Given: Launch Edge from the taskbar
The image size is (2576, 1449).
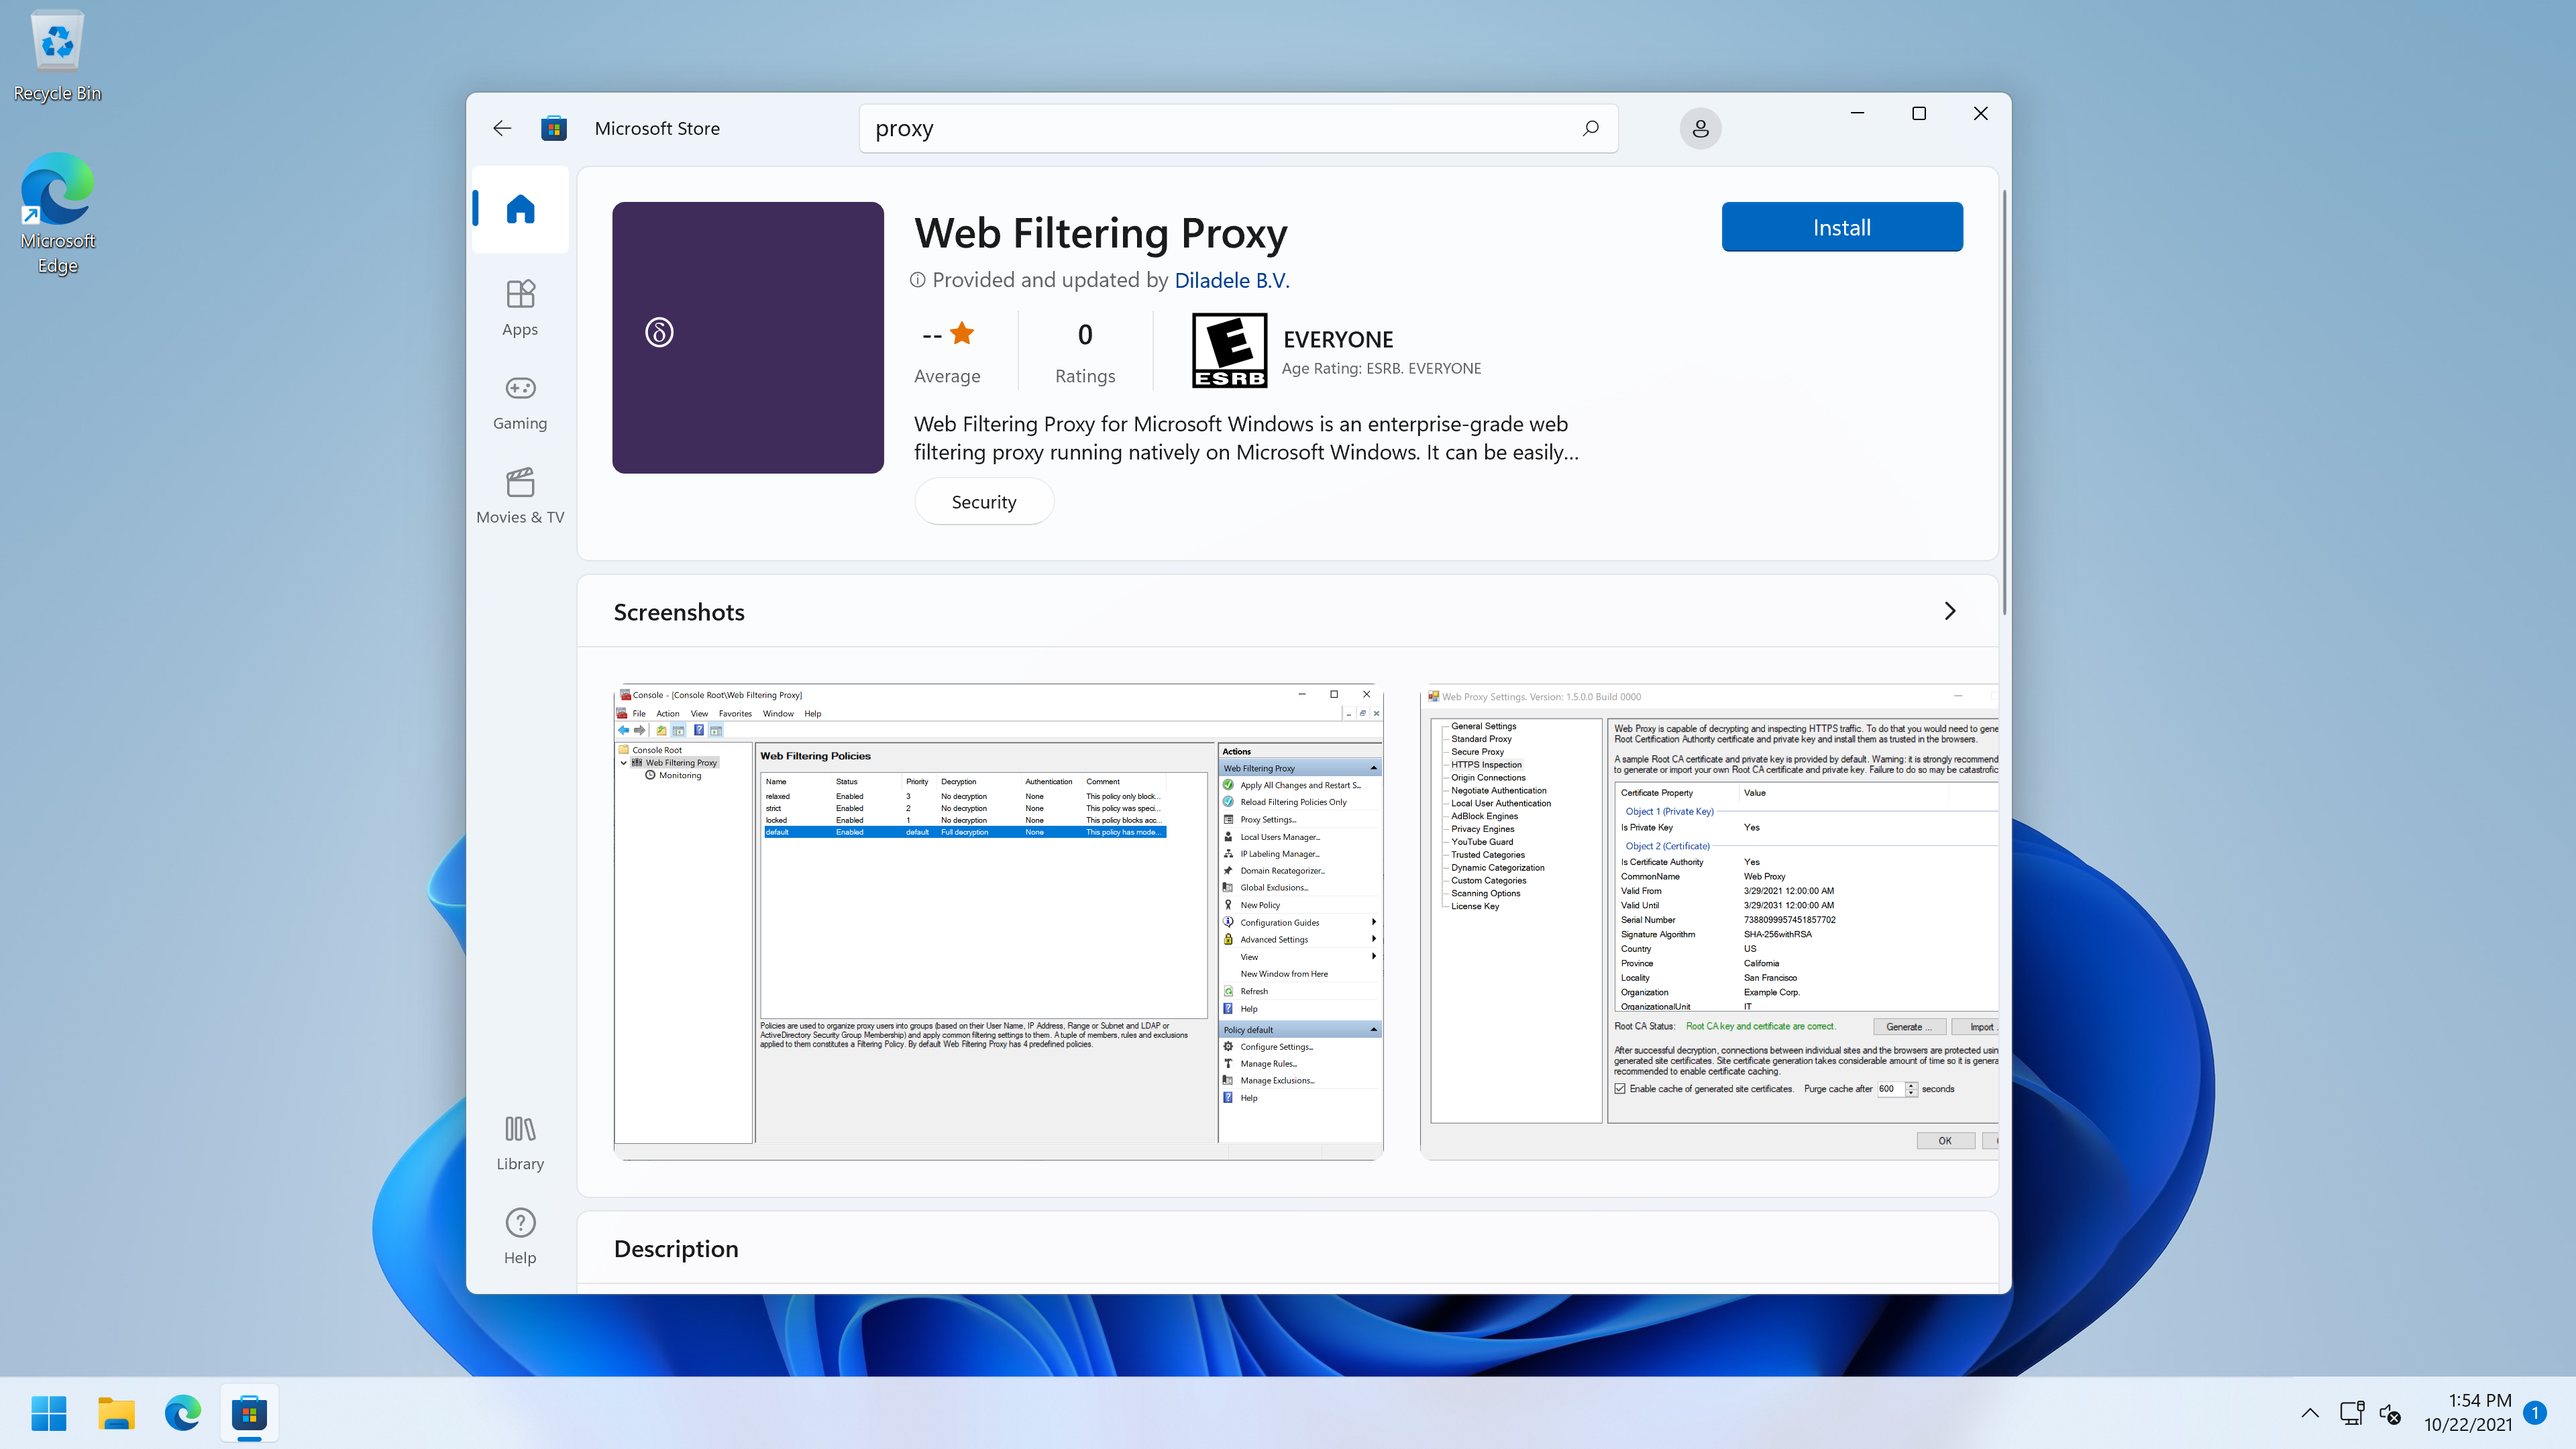Looking at the screenshot, I should tap(183, 1413).
